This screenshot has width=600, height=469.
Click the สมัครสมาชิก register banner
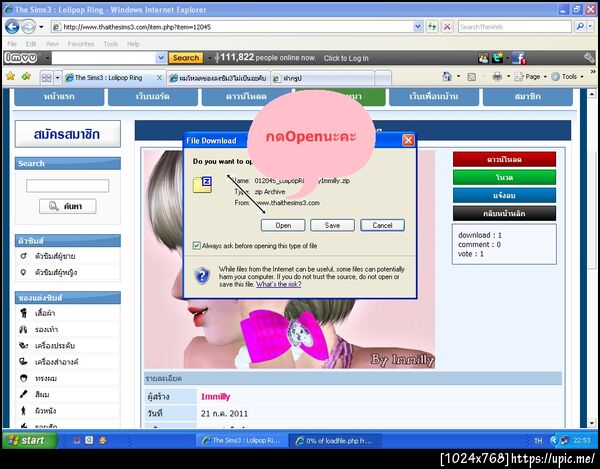click(67, 134)
